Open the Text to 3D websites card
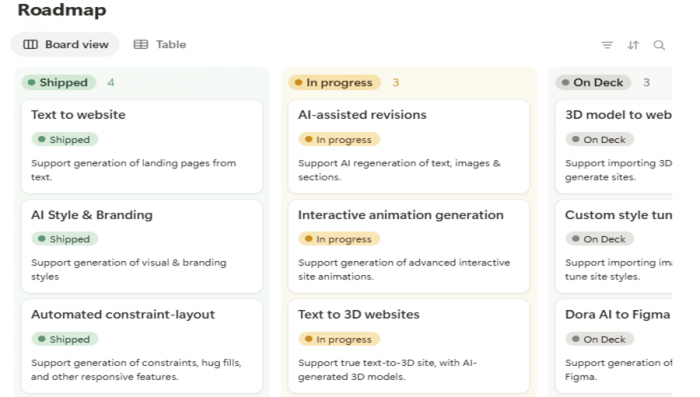This screenshot has width=700, height=397. point(409,346)
